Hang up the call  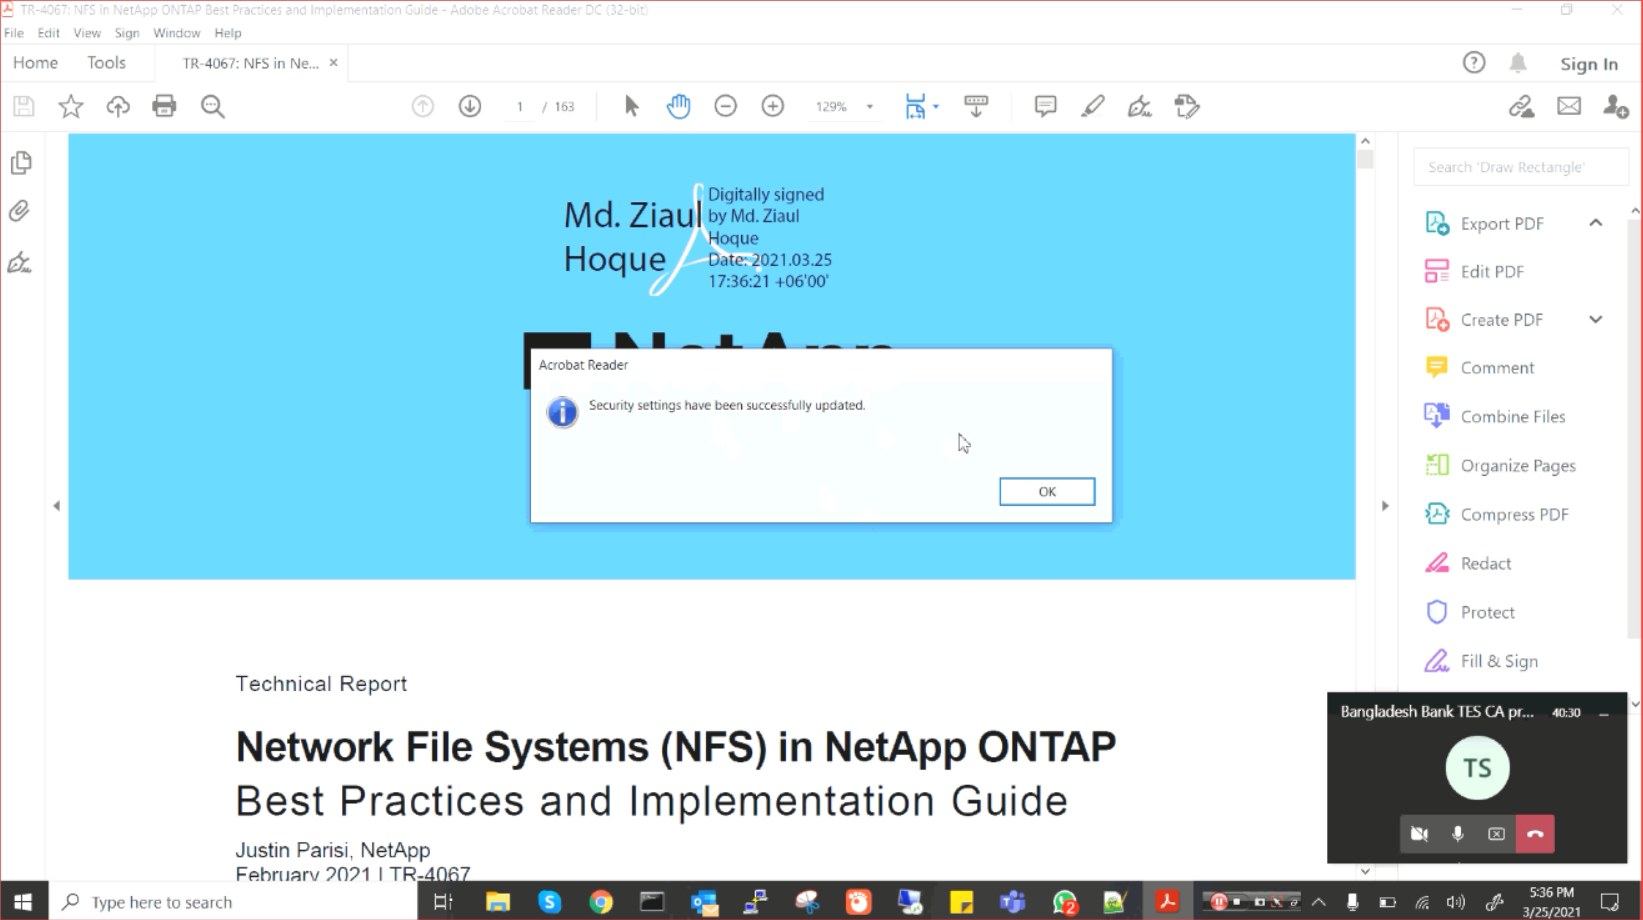(1535, 834)
